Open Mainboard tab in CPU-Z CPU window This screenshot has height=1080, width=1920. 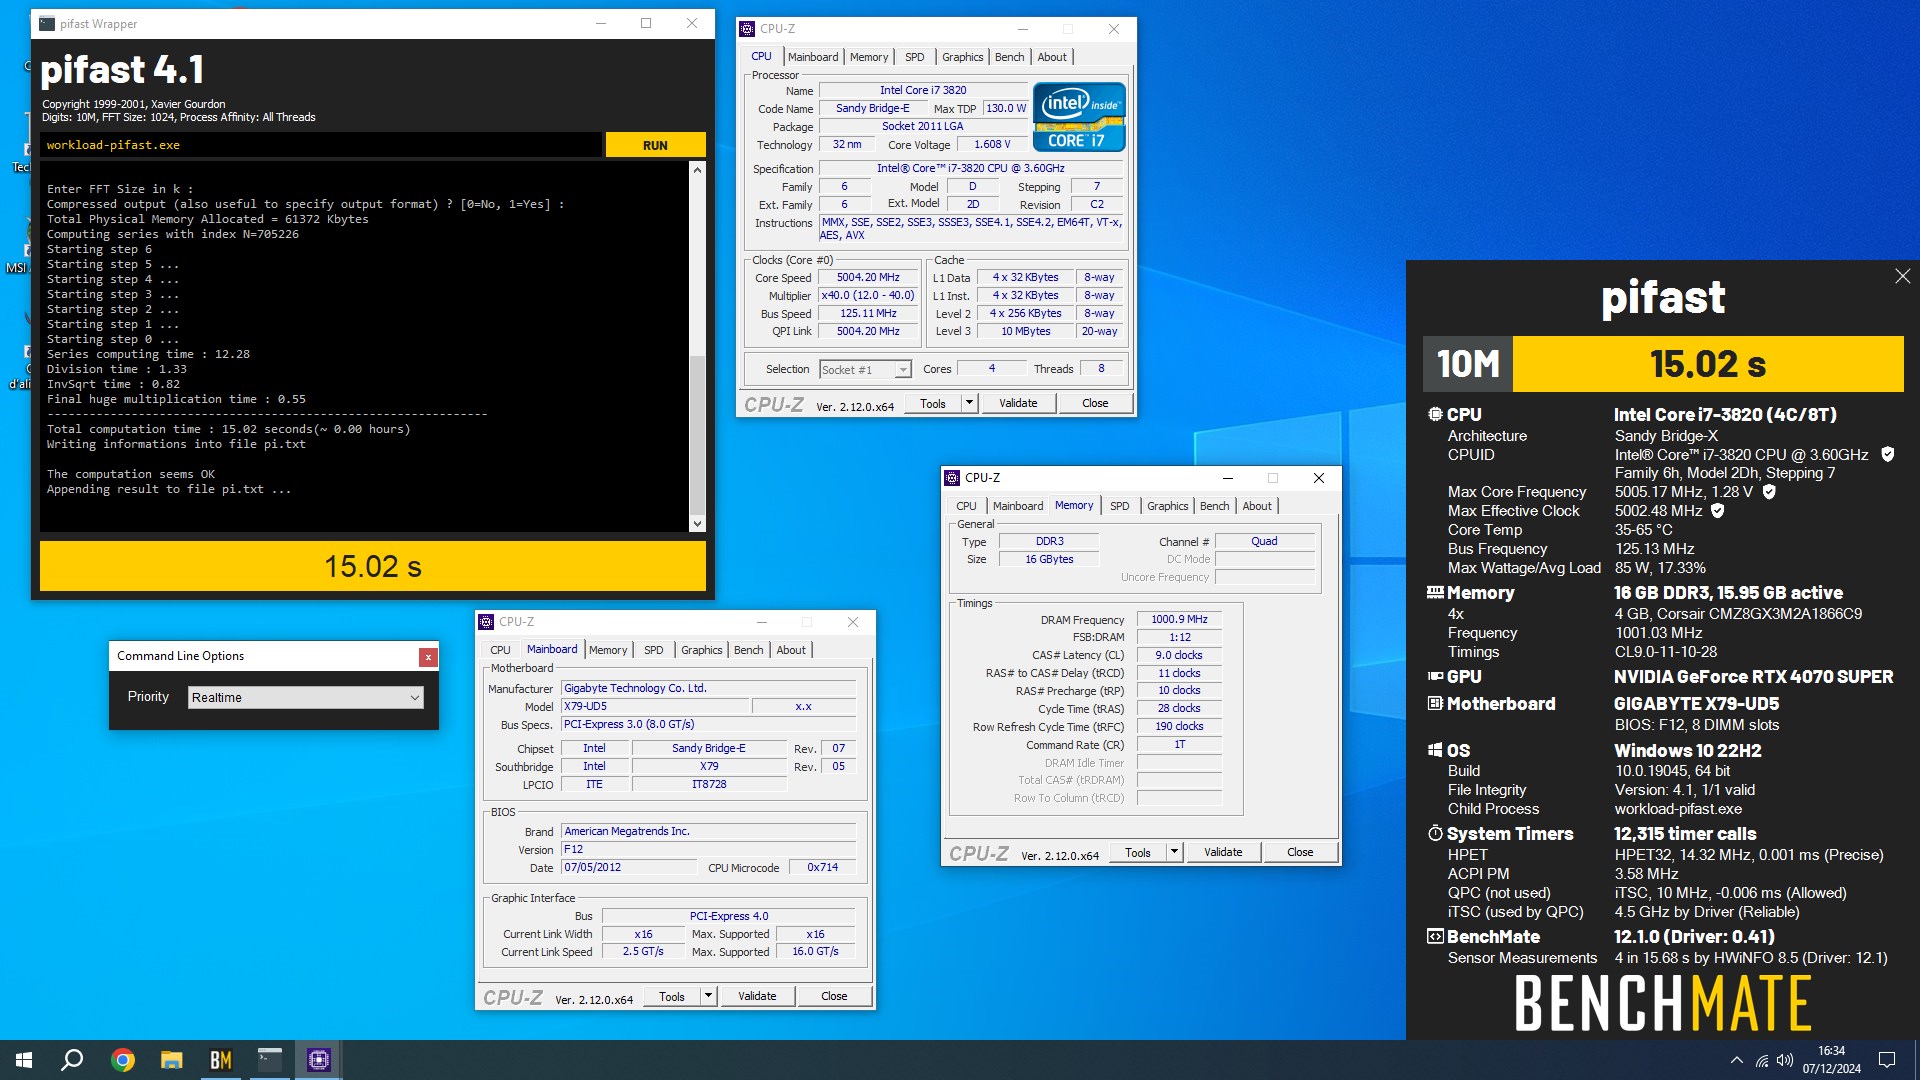pos(813,57)
